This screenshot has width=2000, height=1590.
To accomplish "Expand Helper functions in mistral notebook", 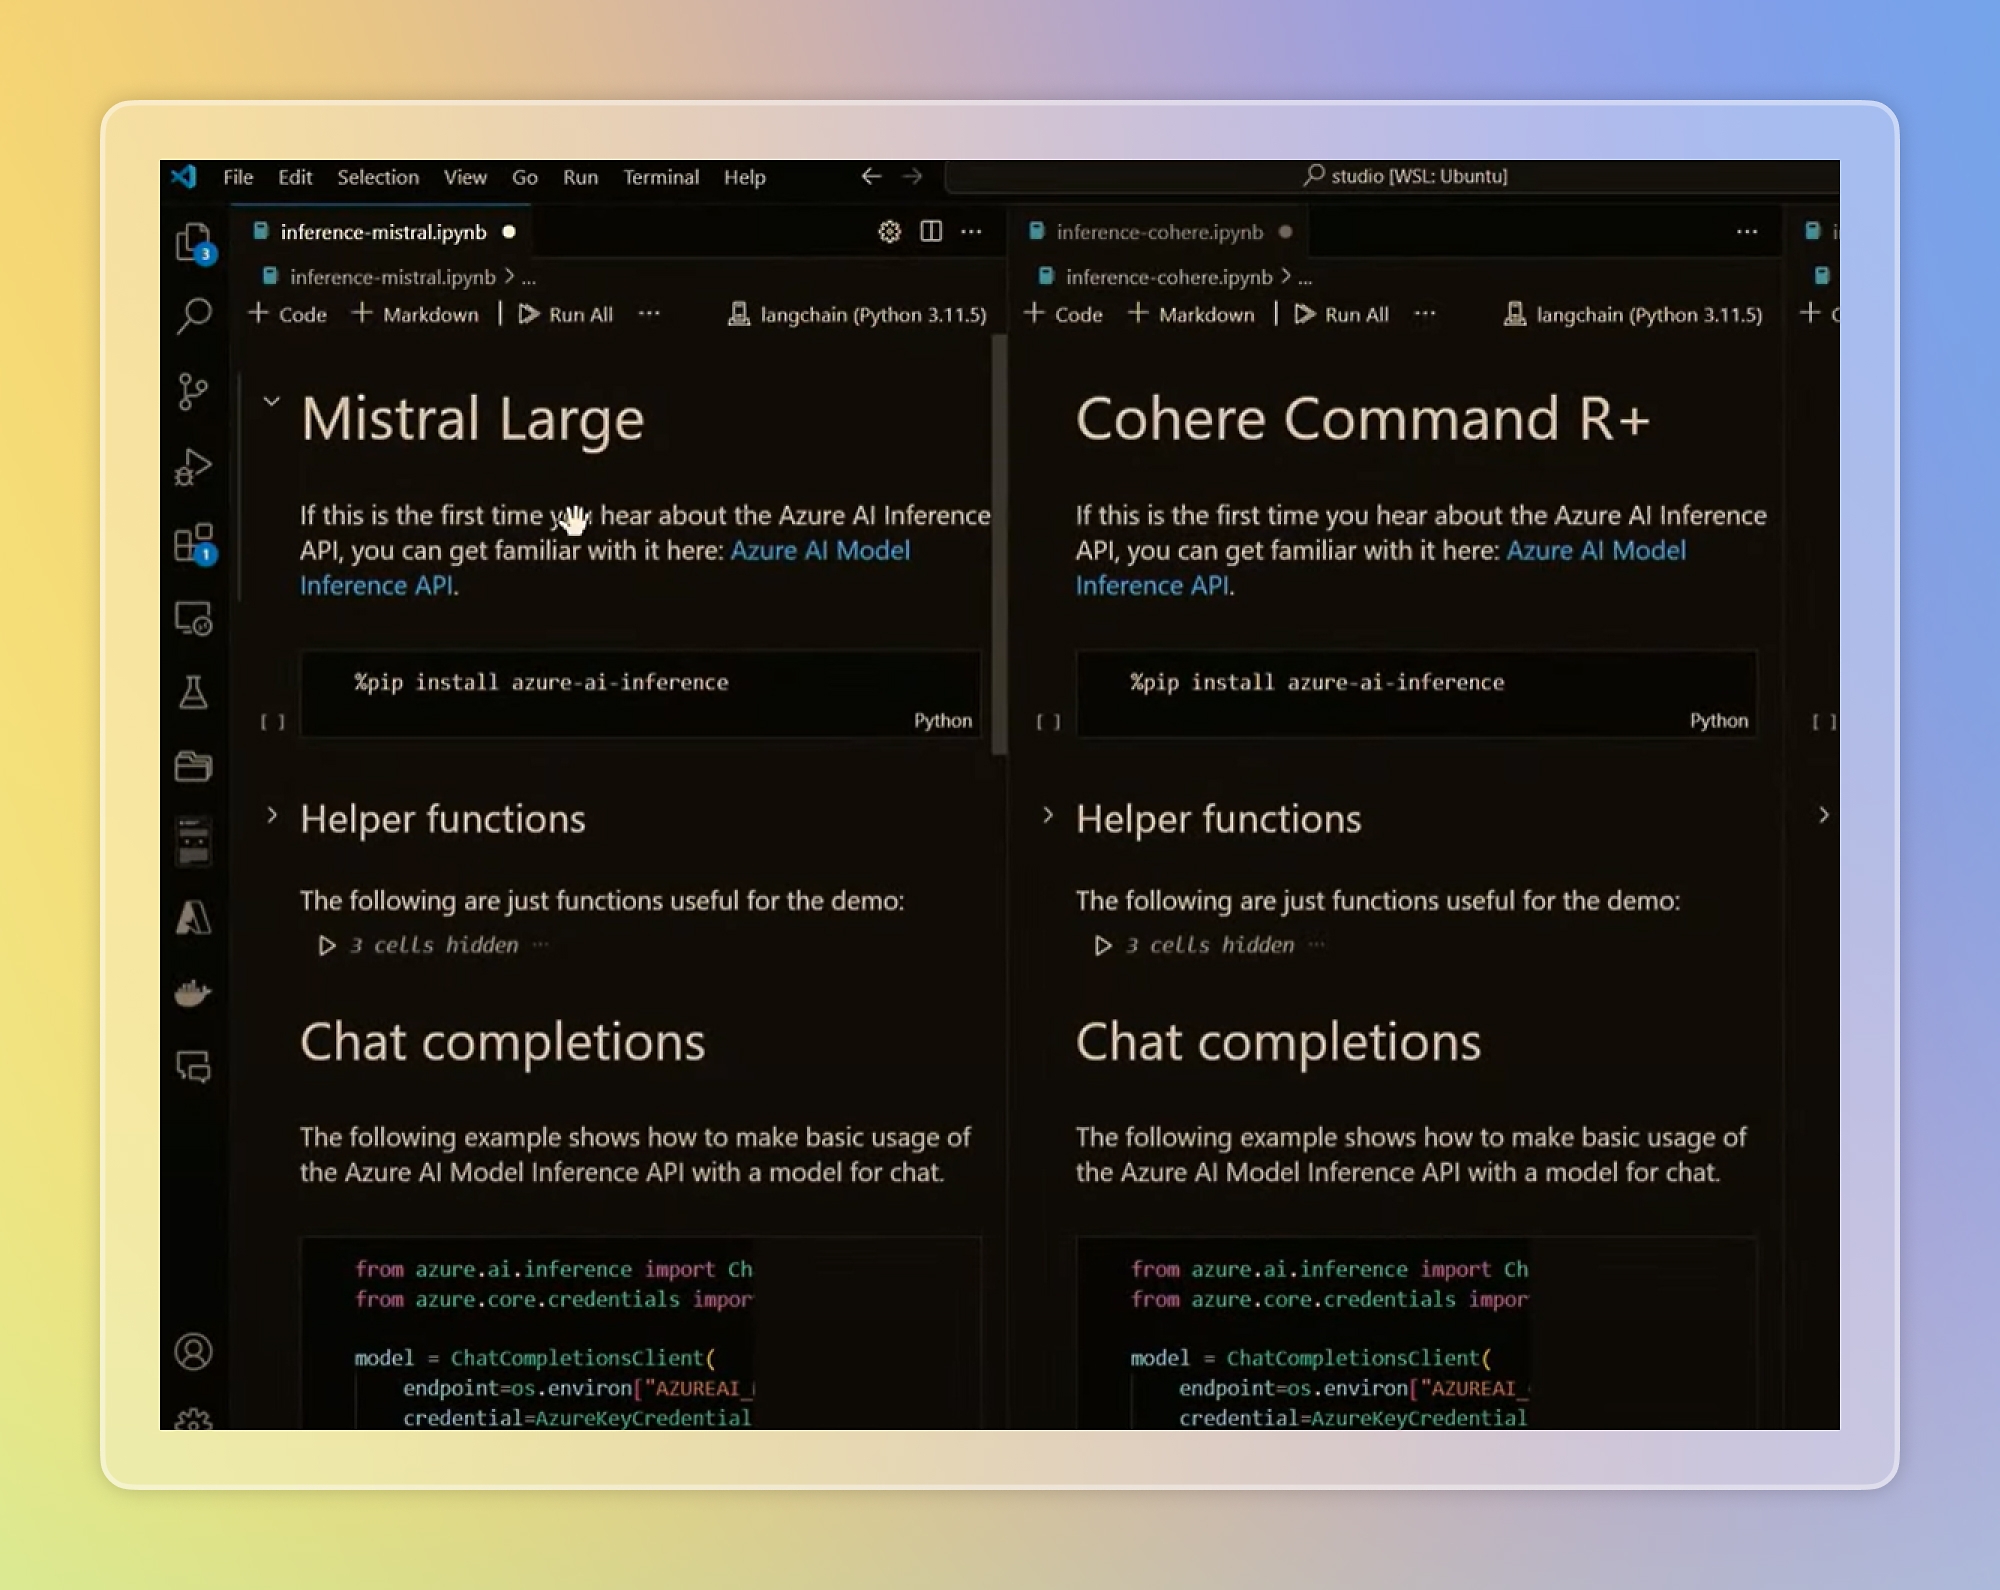I will pos(271,815).
